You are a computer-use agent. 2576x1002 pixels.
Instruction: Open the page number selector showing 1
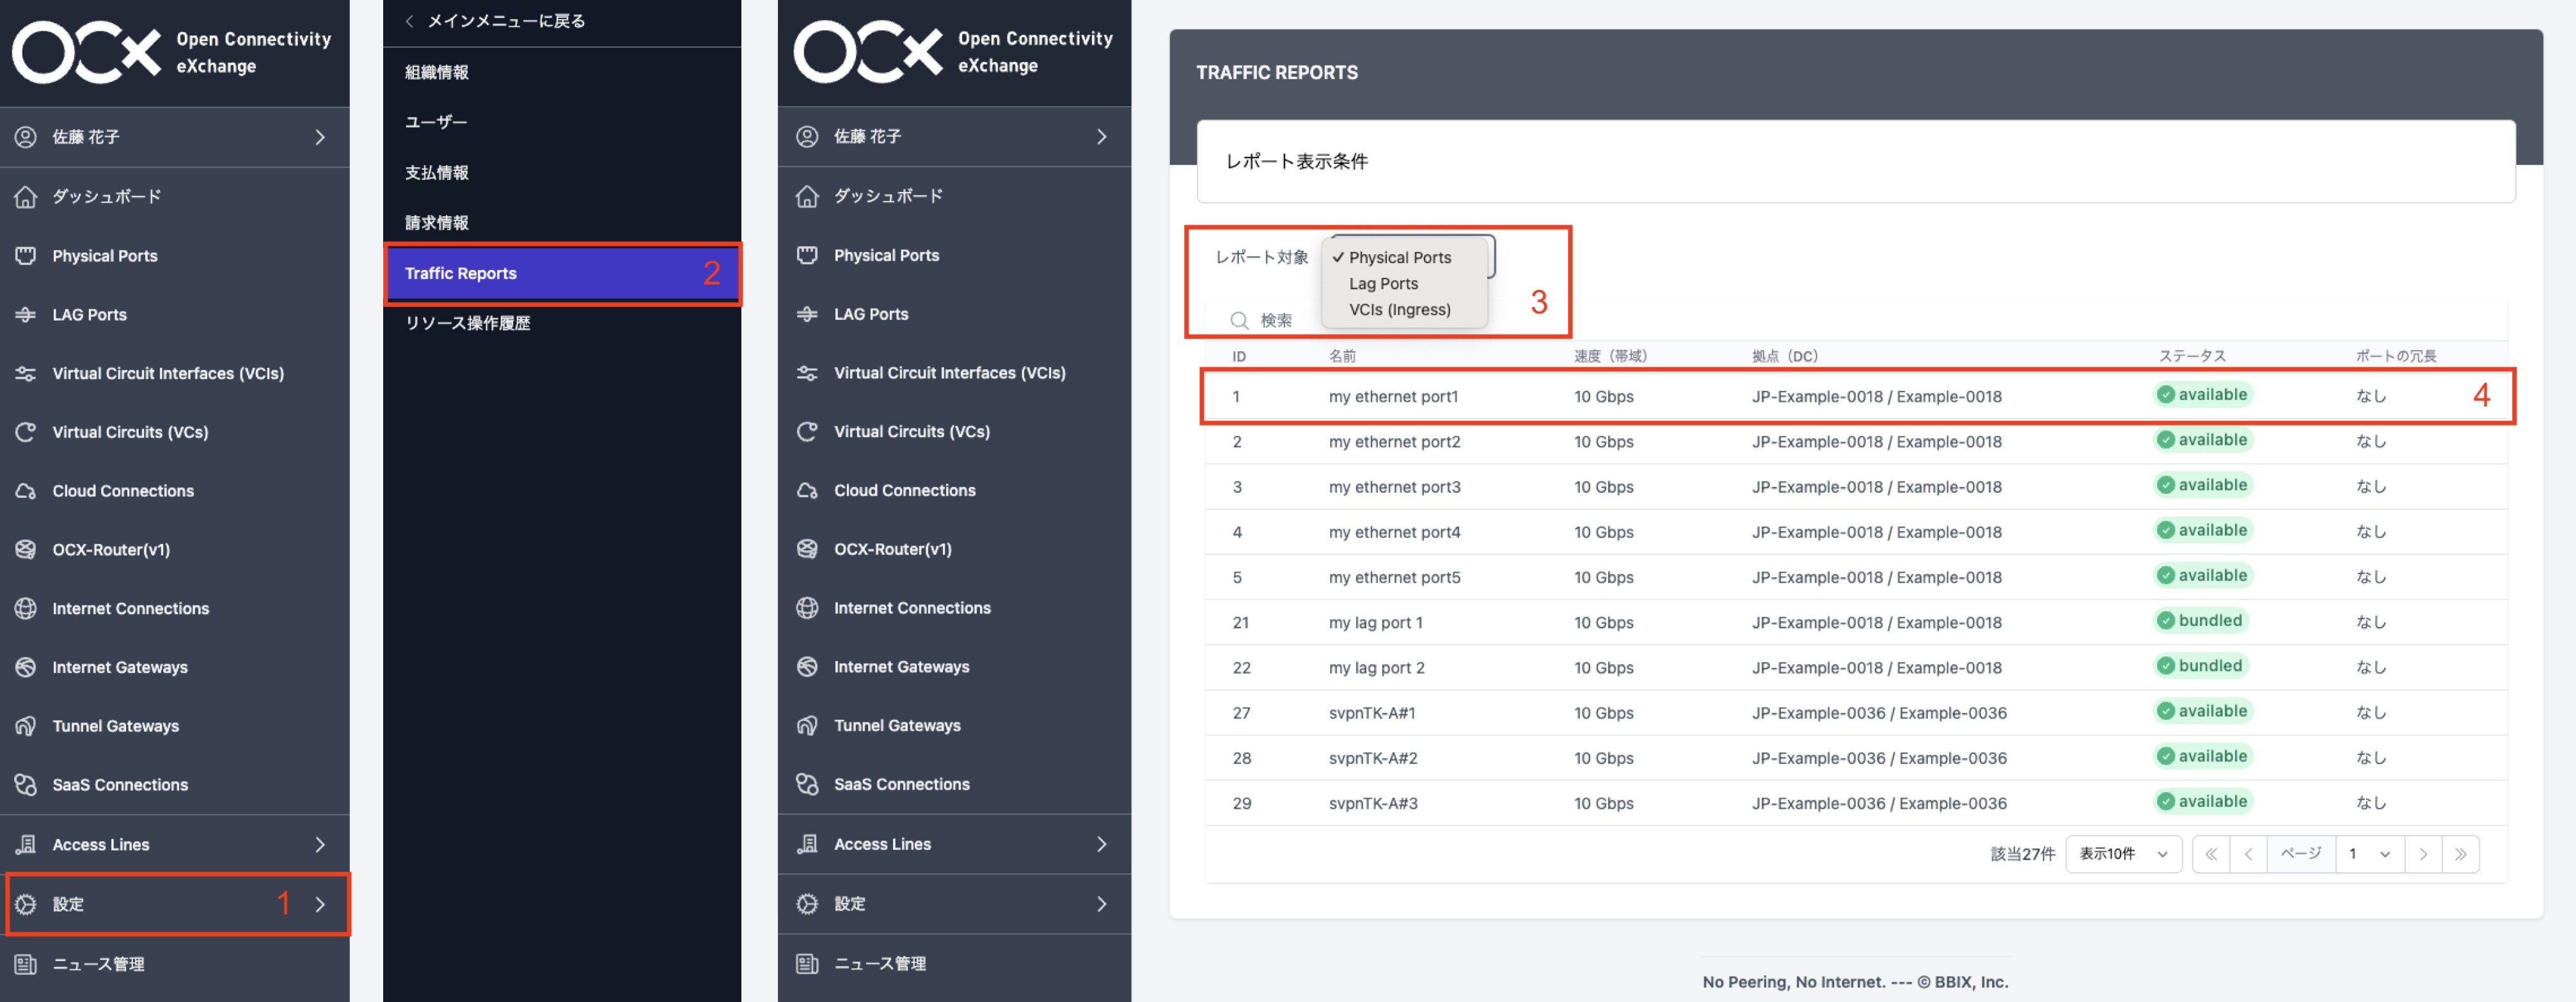2369,854
